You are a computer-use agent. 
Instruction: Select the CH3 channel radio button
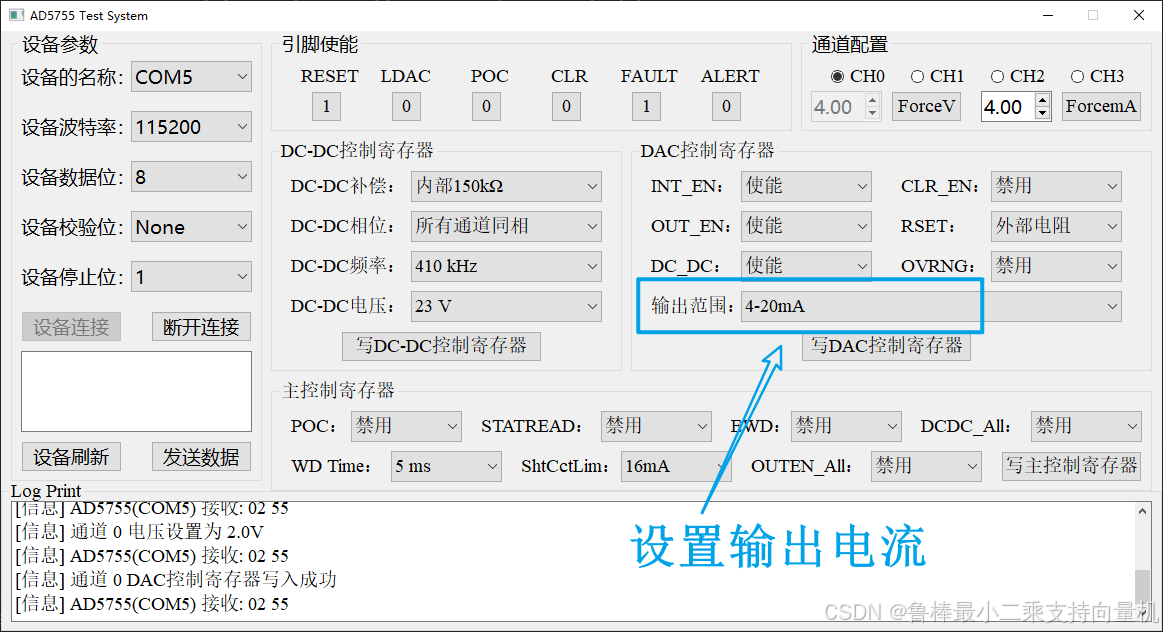[1077, 75]
